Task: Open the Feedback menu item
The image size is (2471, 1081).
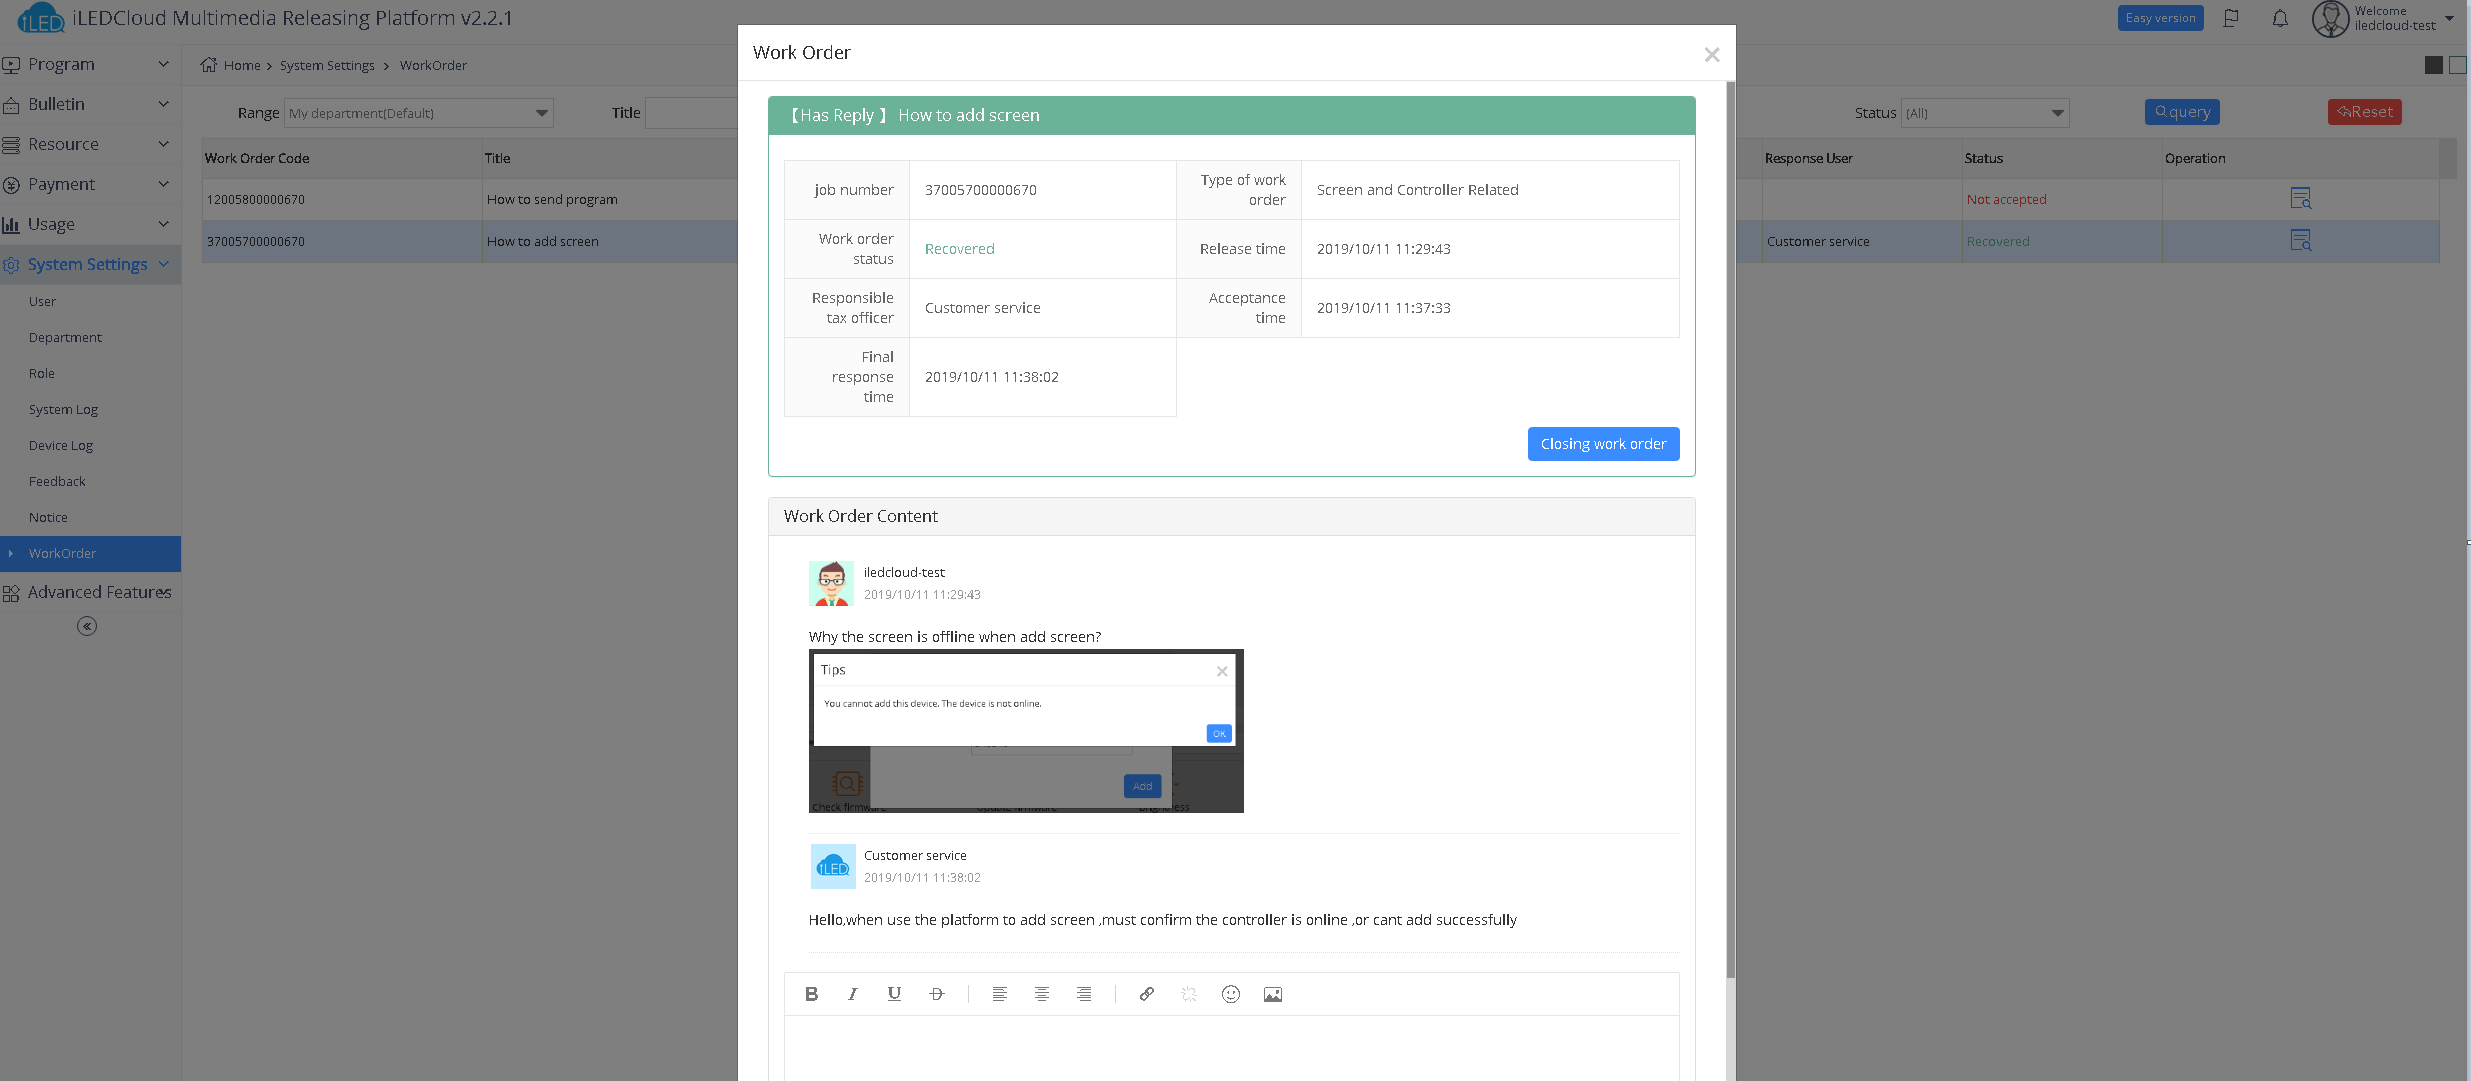Action: (x=57, y=481)
